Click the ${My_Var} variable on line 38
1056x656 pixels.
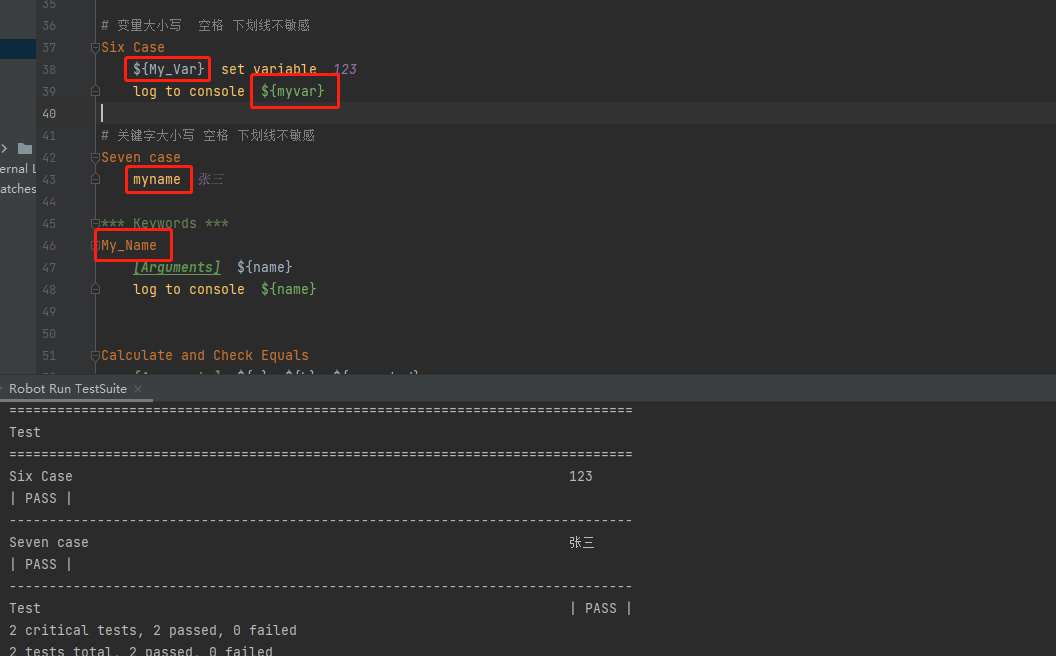[x=170, y=69]
